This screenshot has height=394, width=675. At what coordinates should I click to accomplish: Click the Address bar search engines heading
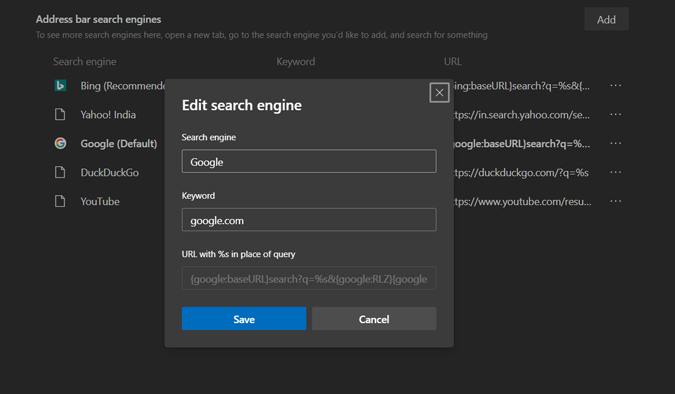(99, 19)
